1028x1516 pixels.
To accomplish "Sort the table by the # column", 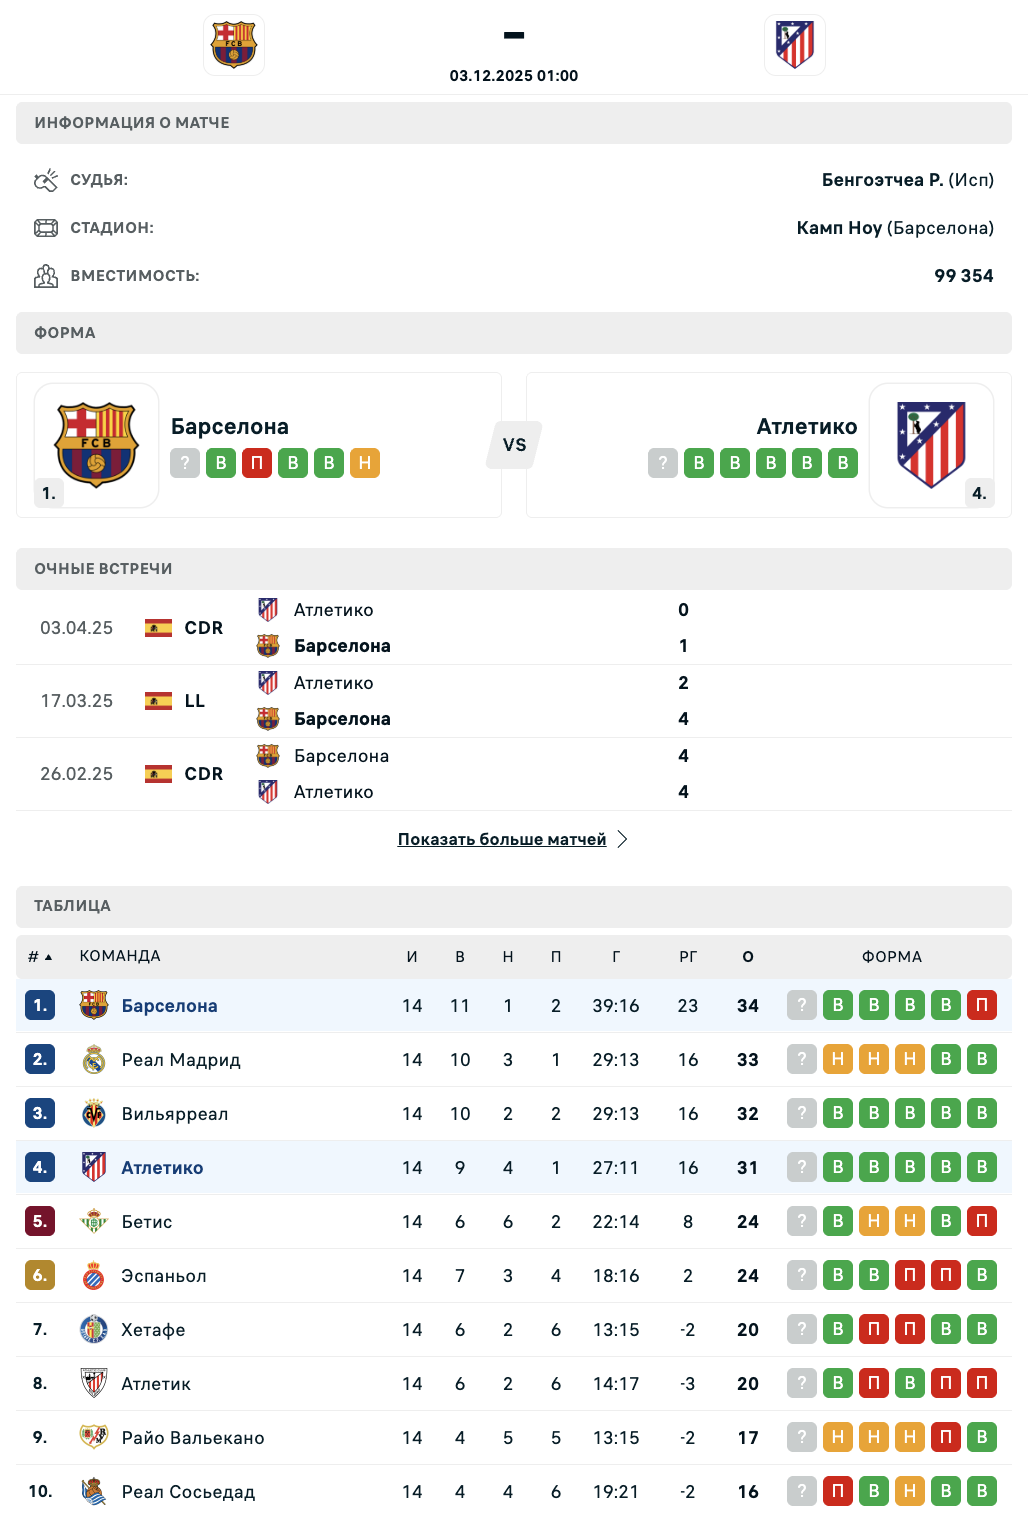I will (x=39, y=957).
